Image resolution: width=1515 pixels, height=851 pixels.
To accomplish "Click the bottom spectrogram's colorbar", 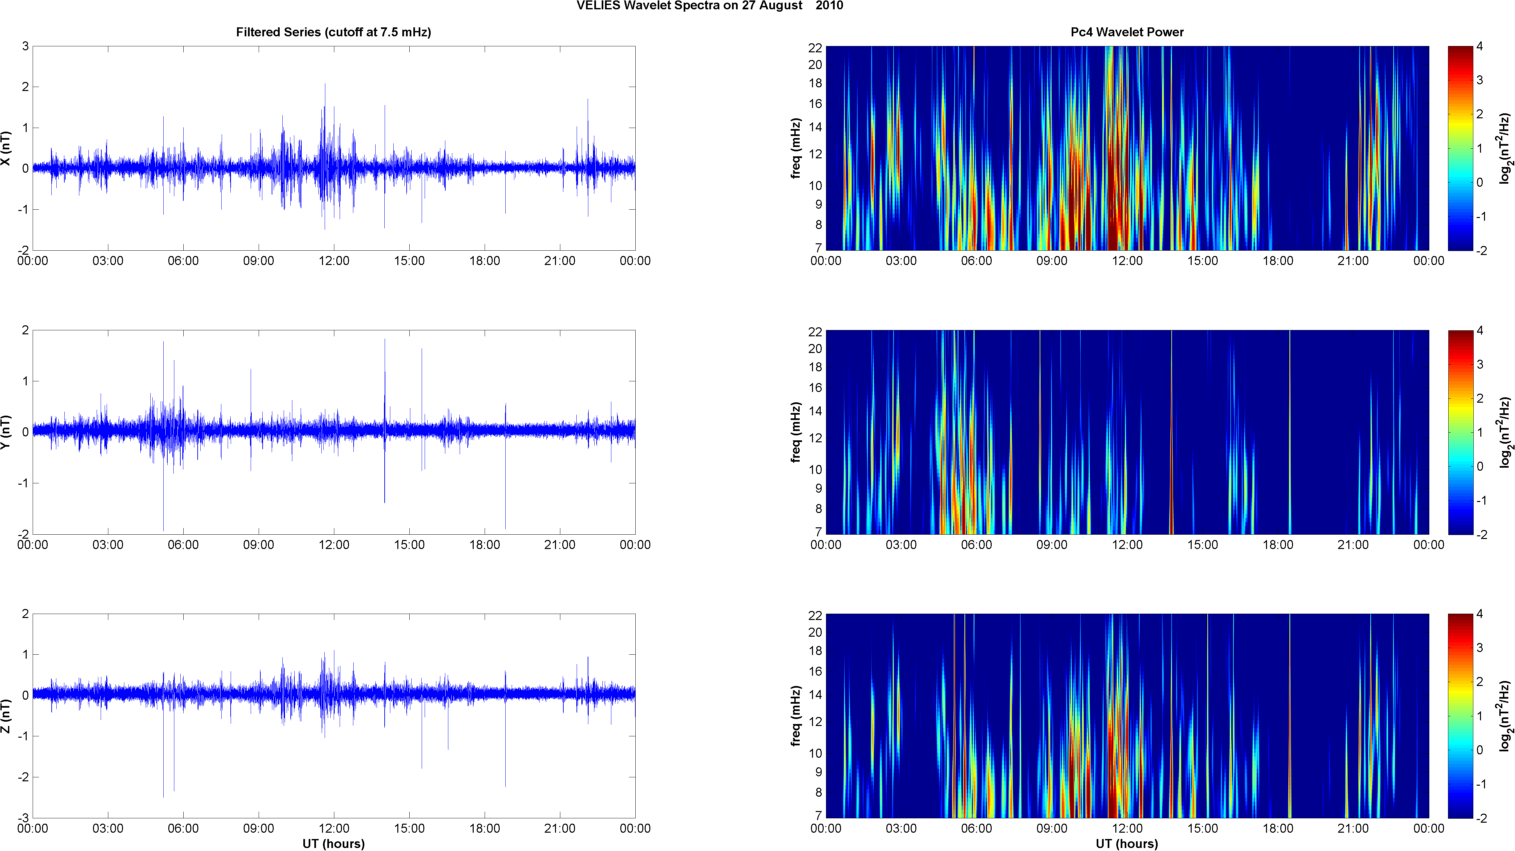I will 1460,716.
